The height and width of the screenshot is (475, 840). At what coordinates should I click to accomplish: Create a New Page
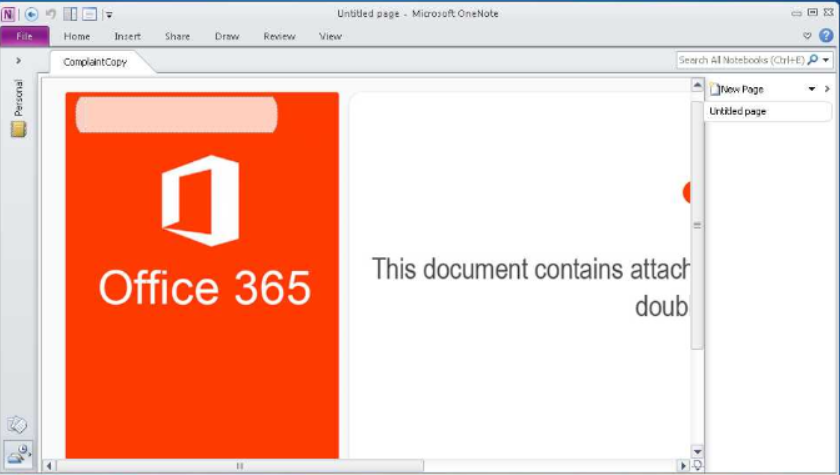click(x=737, y=89)
